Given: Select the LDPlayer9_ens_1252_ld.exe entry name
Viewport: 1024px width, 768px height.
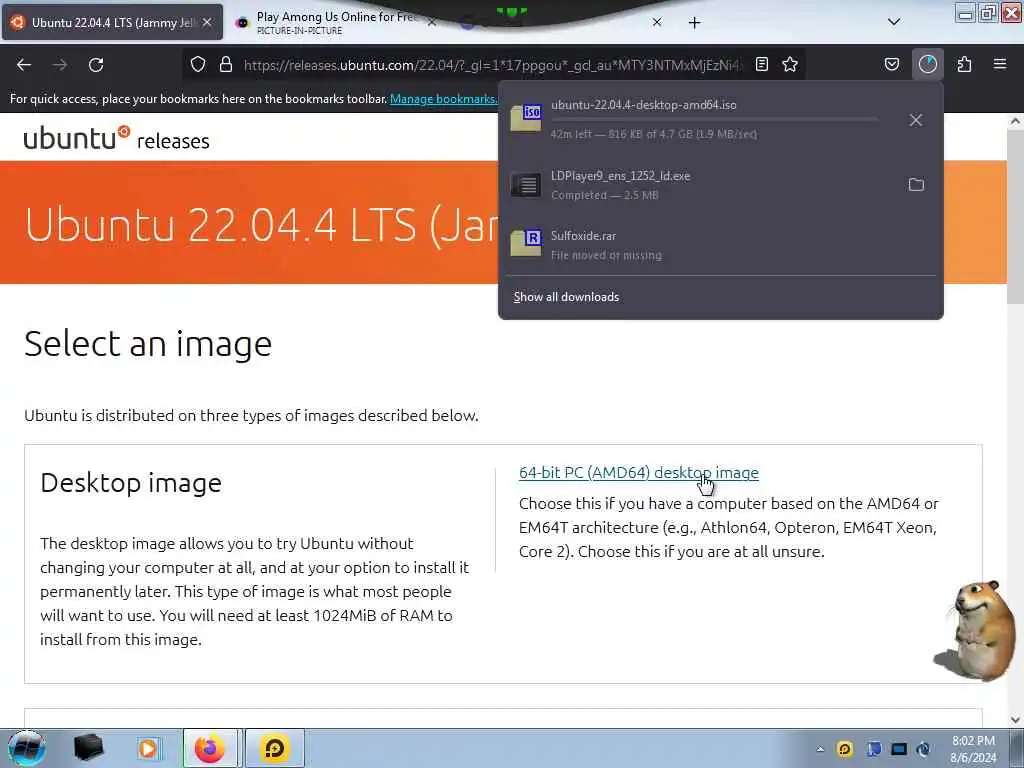Looking at the screenshot, I should click(620, 176).
